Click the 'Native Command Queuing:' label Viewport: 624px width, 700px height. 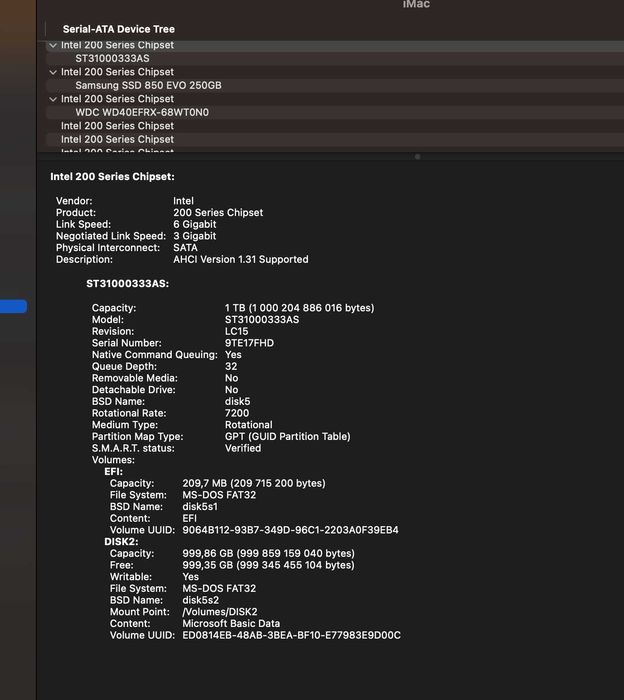click(x=155, y=354)
